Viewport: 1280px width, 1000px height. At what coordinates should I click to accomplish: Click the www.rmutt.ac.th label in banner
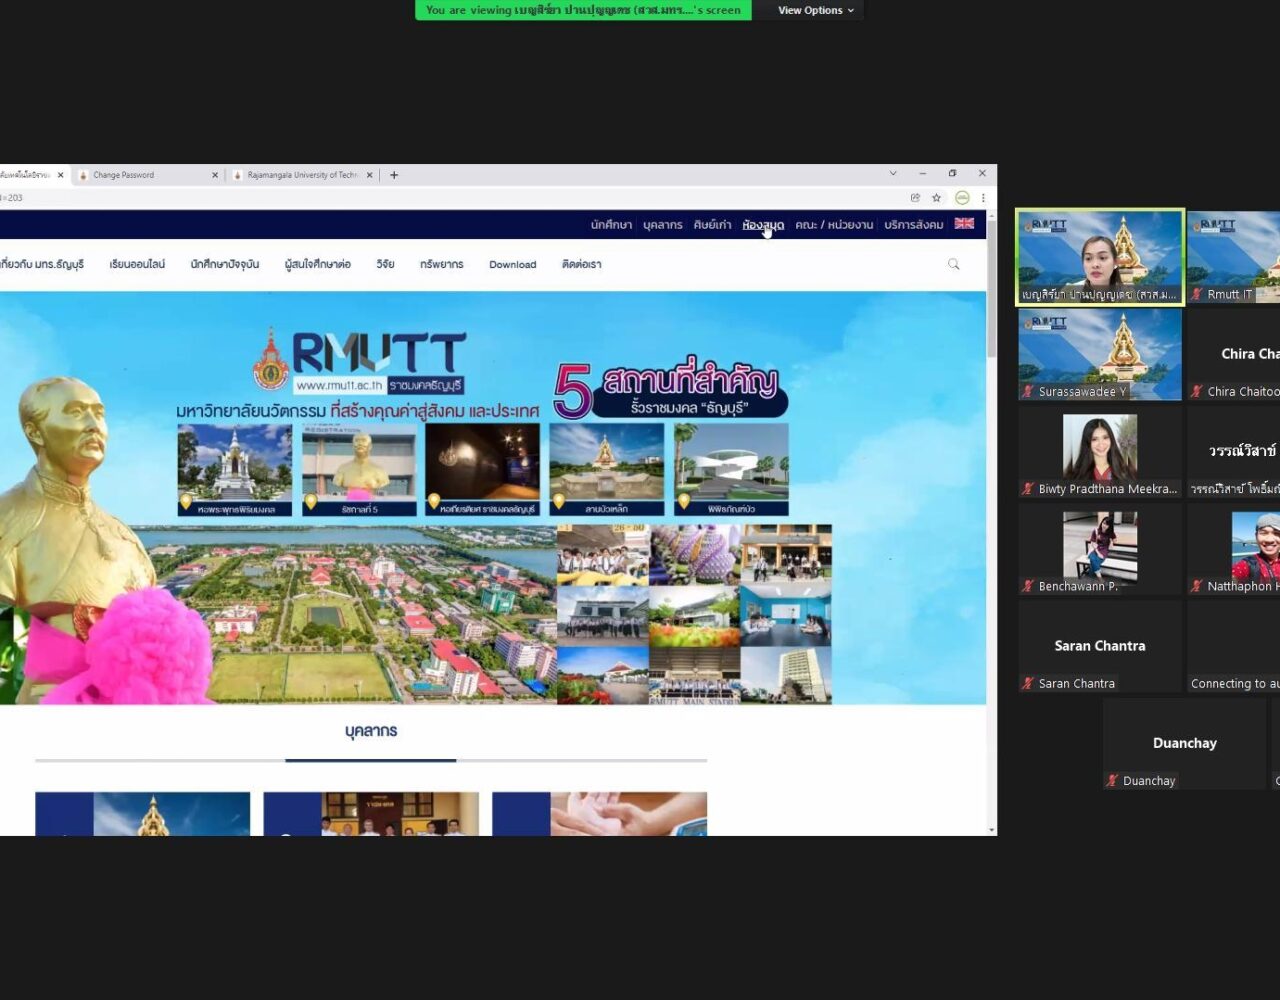click(340, 386)
